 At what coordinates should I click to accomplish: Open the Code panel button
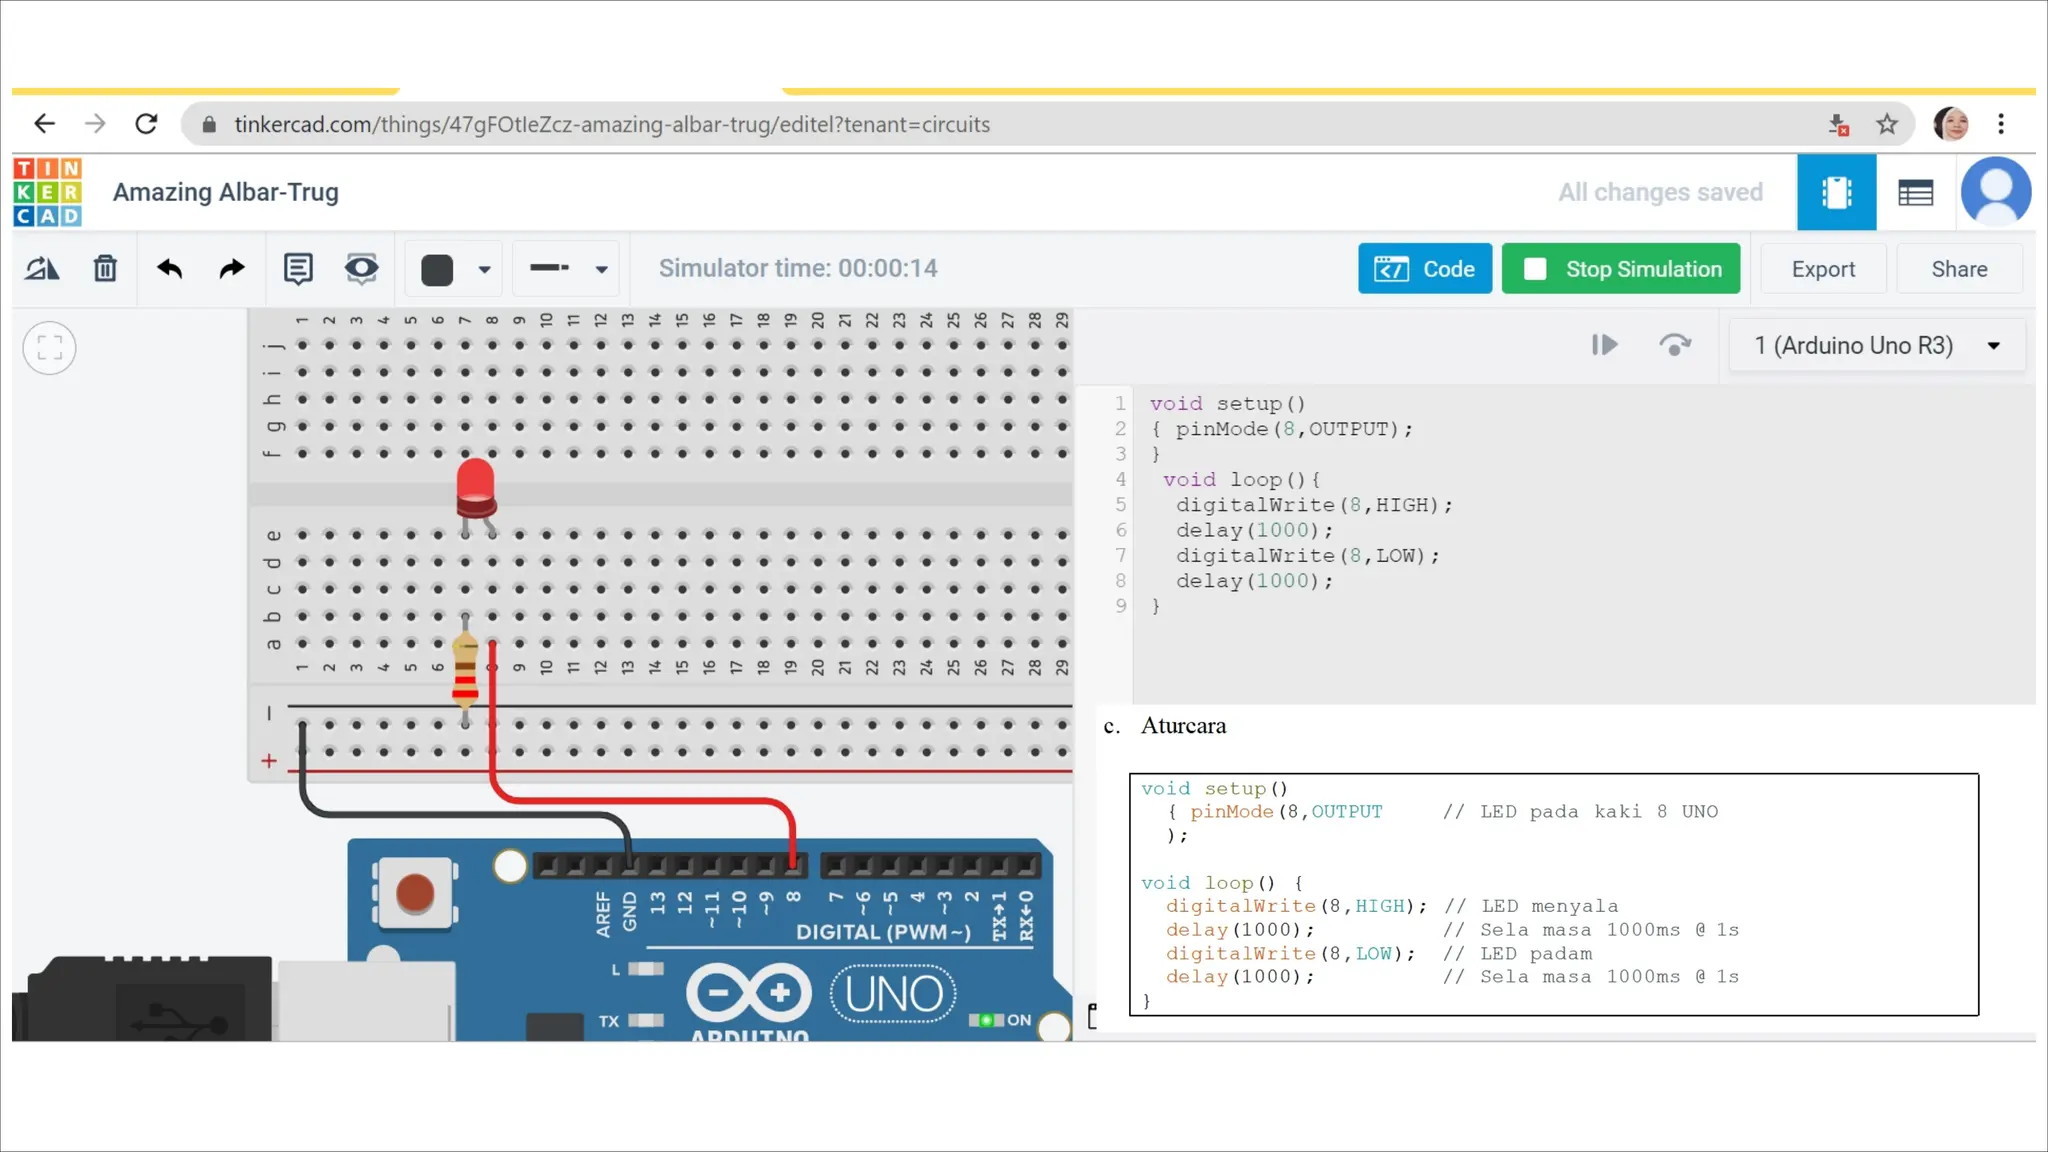1425,269
